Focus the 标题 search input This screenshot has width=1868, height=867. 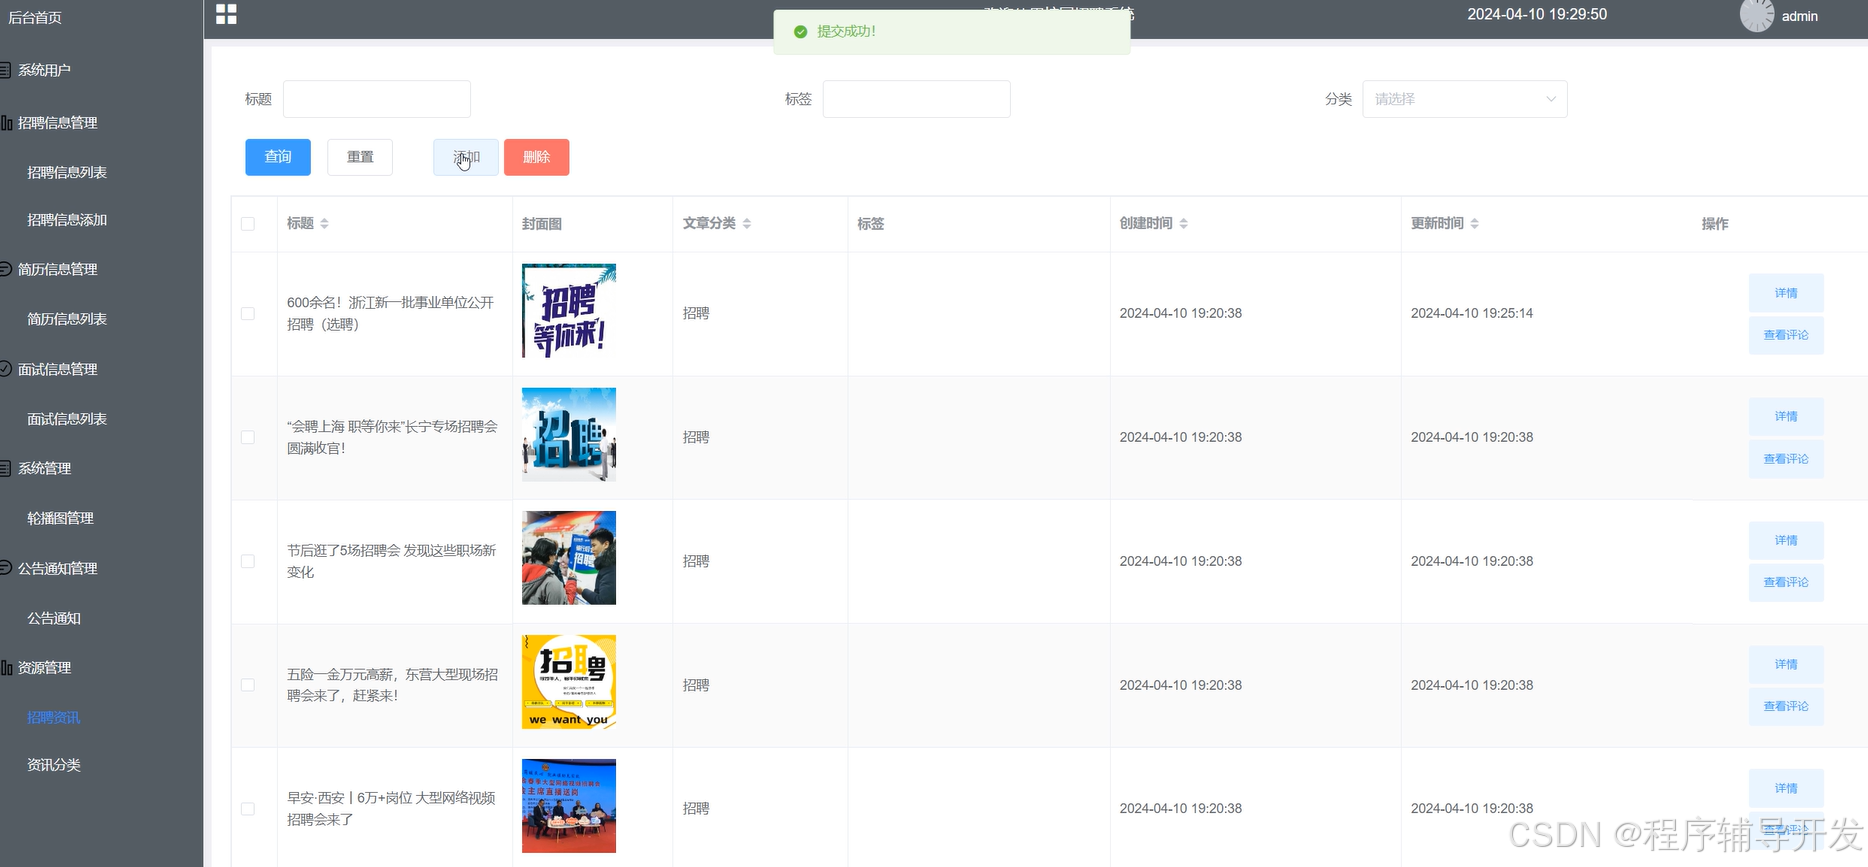[377, 99]
